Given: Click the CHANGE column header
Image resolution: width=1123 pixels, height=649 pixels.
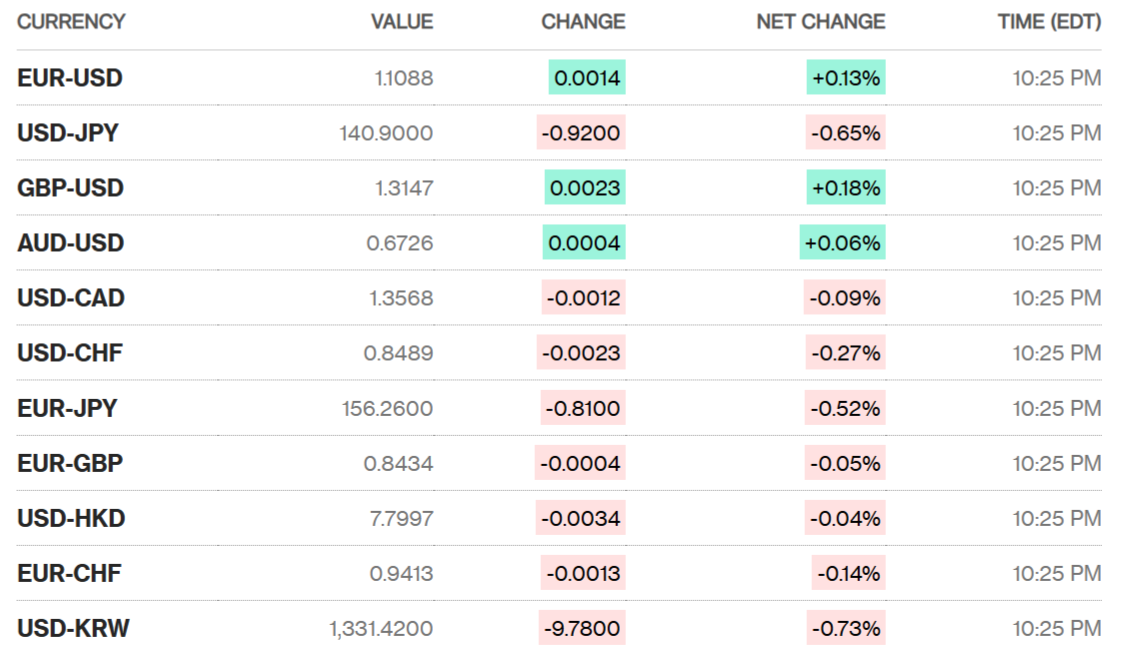Looking at the screenshot, I should coord(583,22).
